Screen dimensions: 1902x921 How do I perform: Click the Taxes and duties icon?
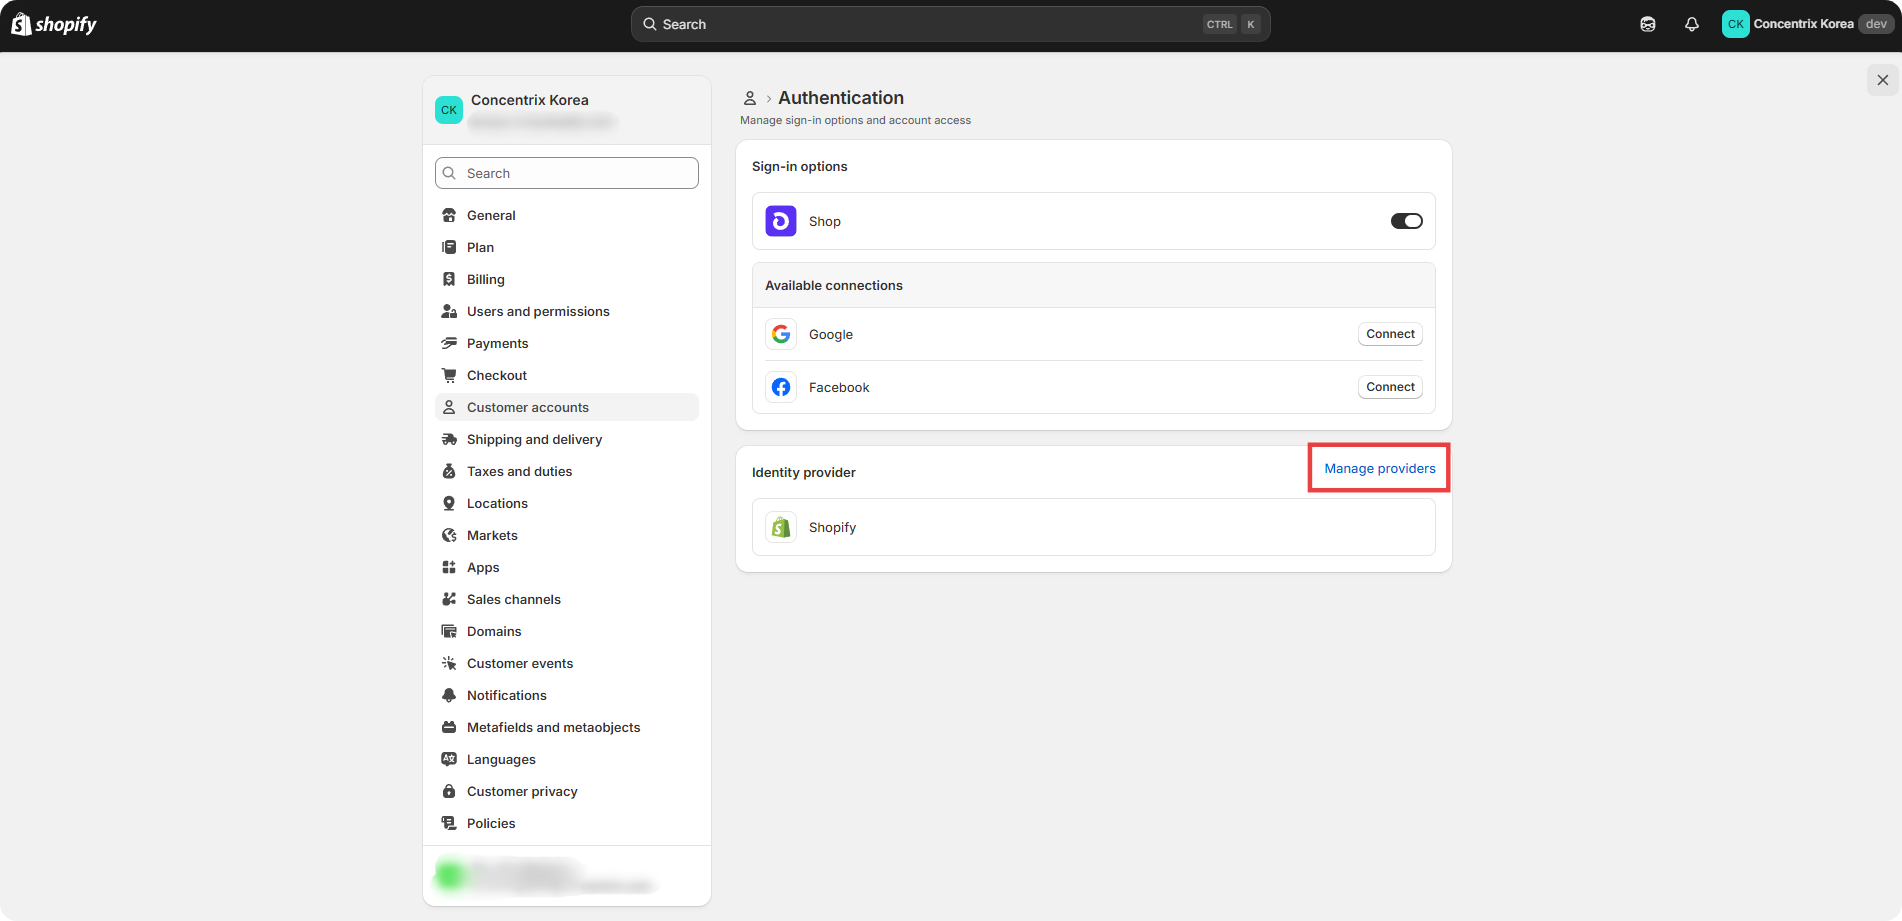[x=449, y=471]
